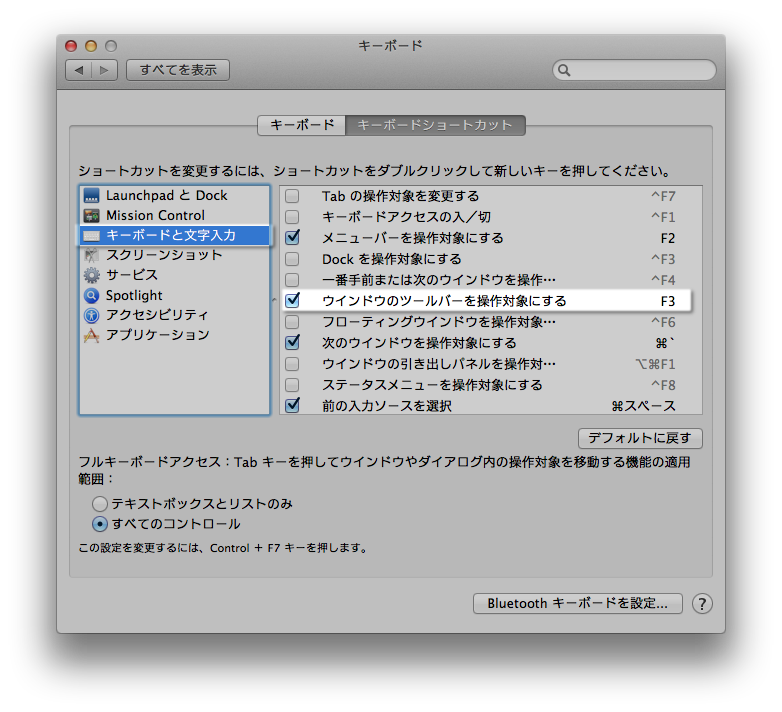Click the スクリーンショット icon in list
Viewport: 782px width, 712px height.
91,255
